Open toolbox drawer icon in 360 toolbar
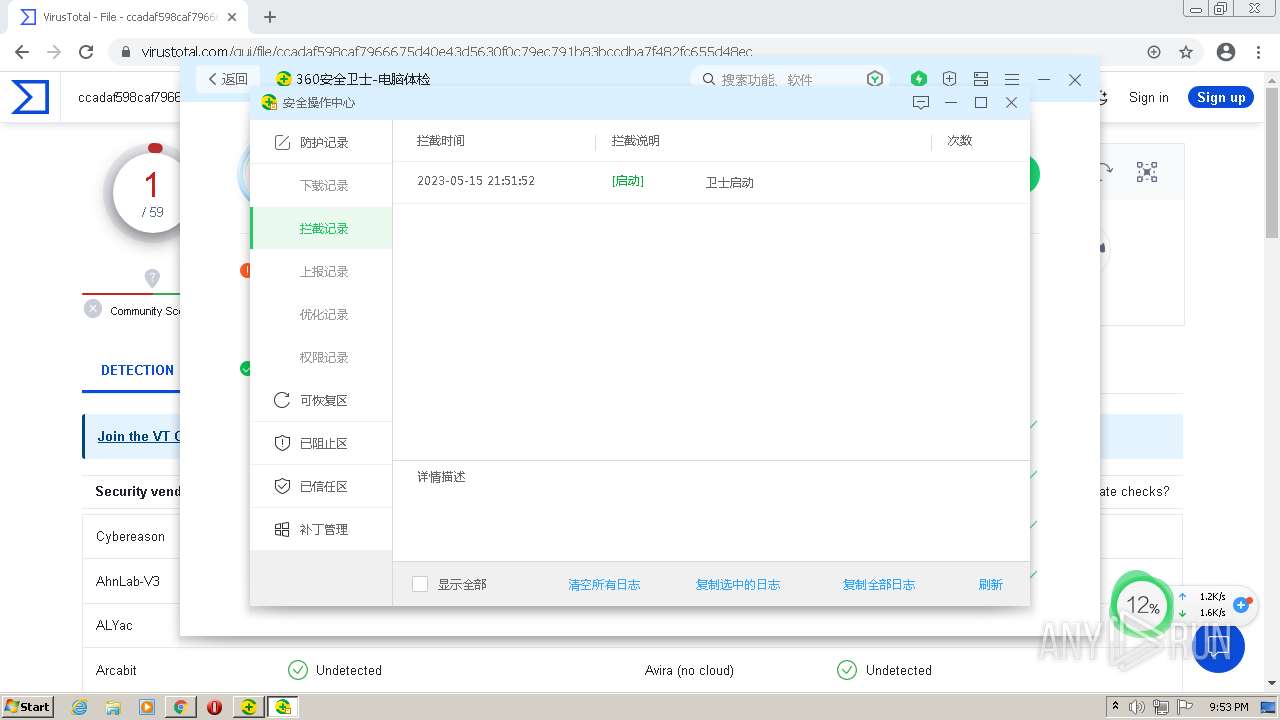The width and height of the screenshot is (1280, 720). point(981,79)
